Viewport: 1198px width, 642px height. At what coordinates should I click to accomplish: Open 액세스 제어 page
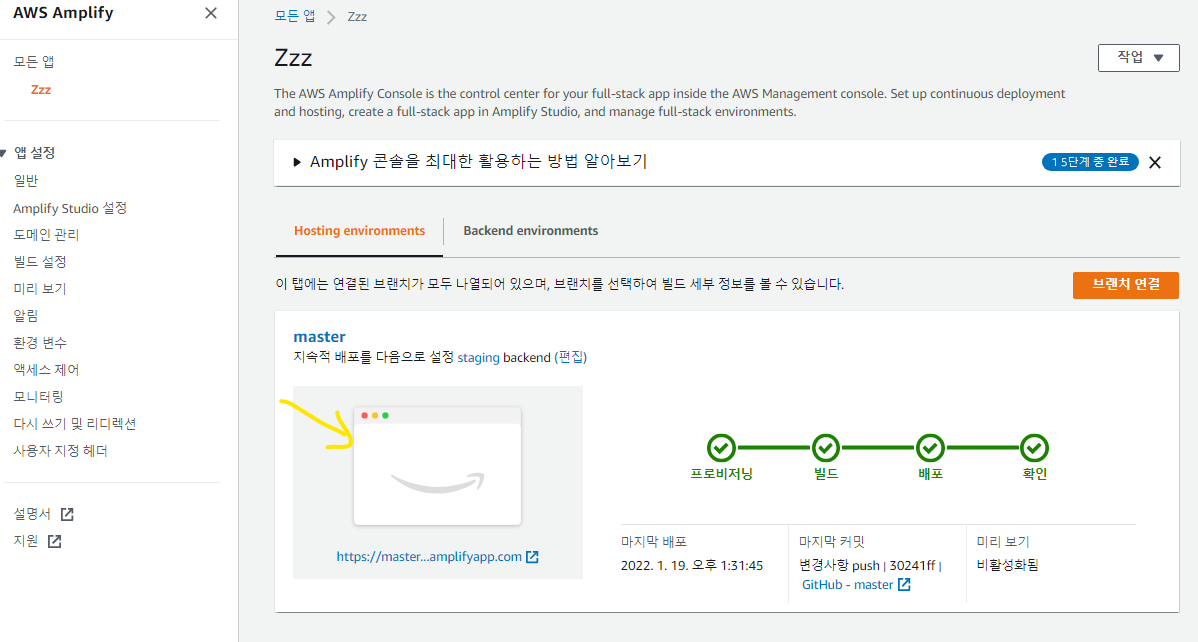(x=47, y=370)
